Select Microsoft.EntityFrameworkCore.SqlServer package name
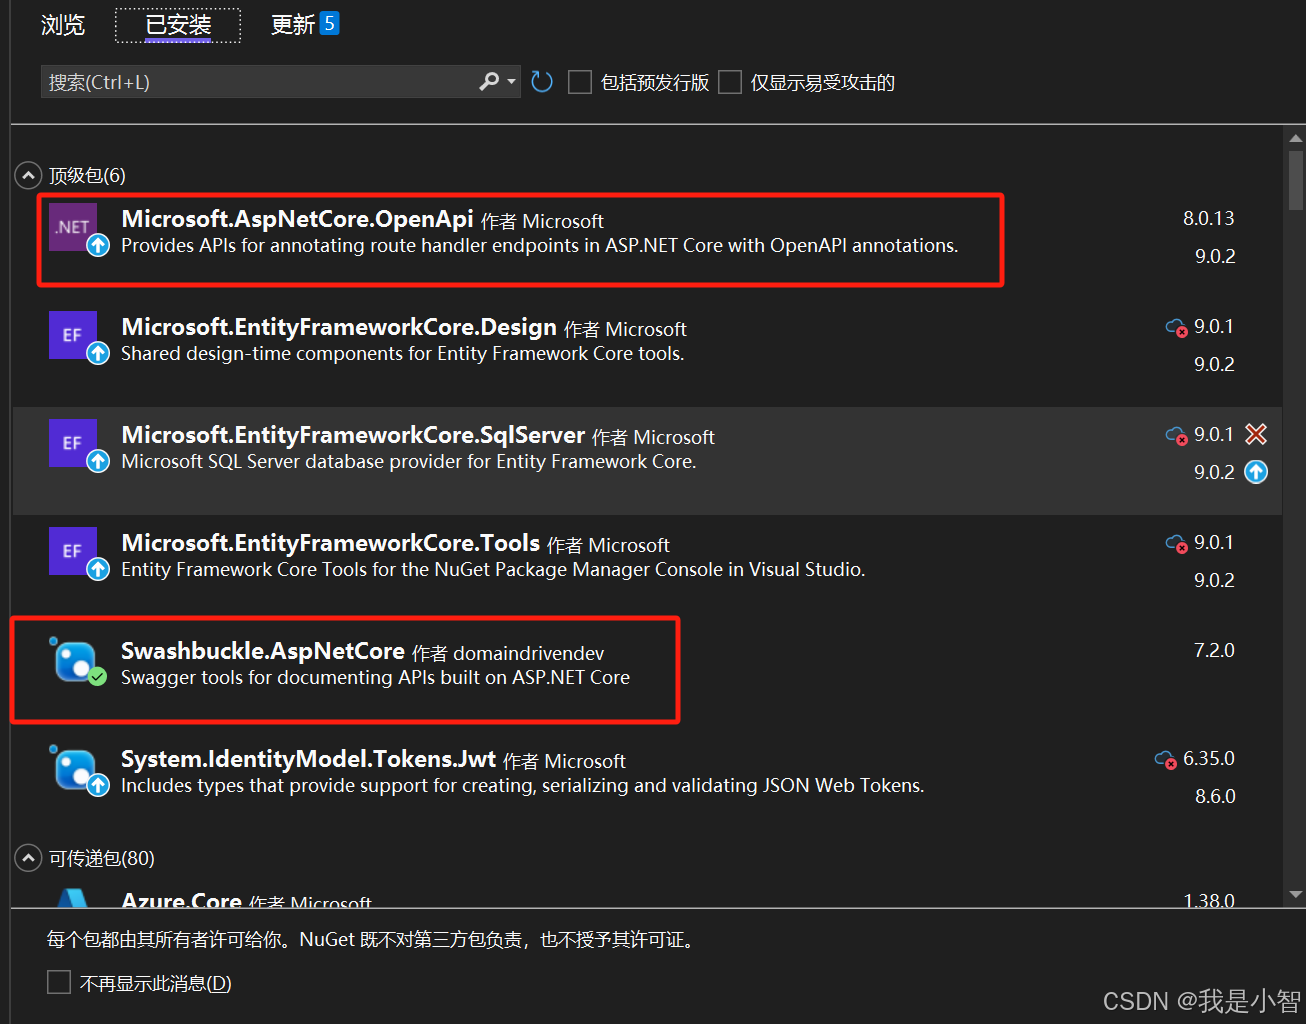 (x=353, y=435)
